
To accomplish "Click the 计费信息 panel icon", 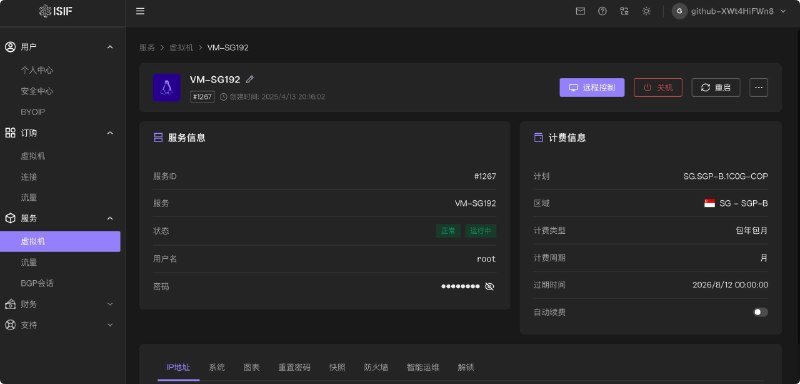I will [538, 138].
